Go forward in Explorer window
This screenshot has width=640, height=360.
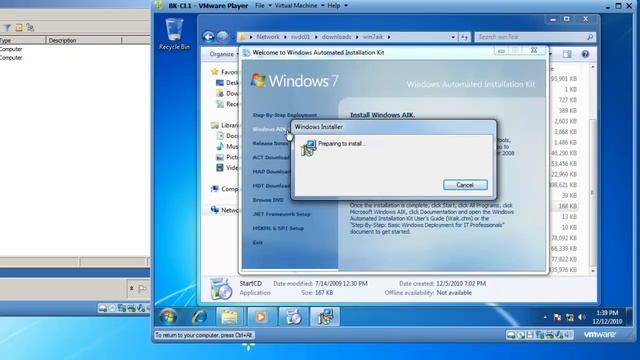click(x=223, y=37)
